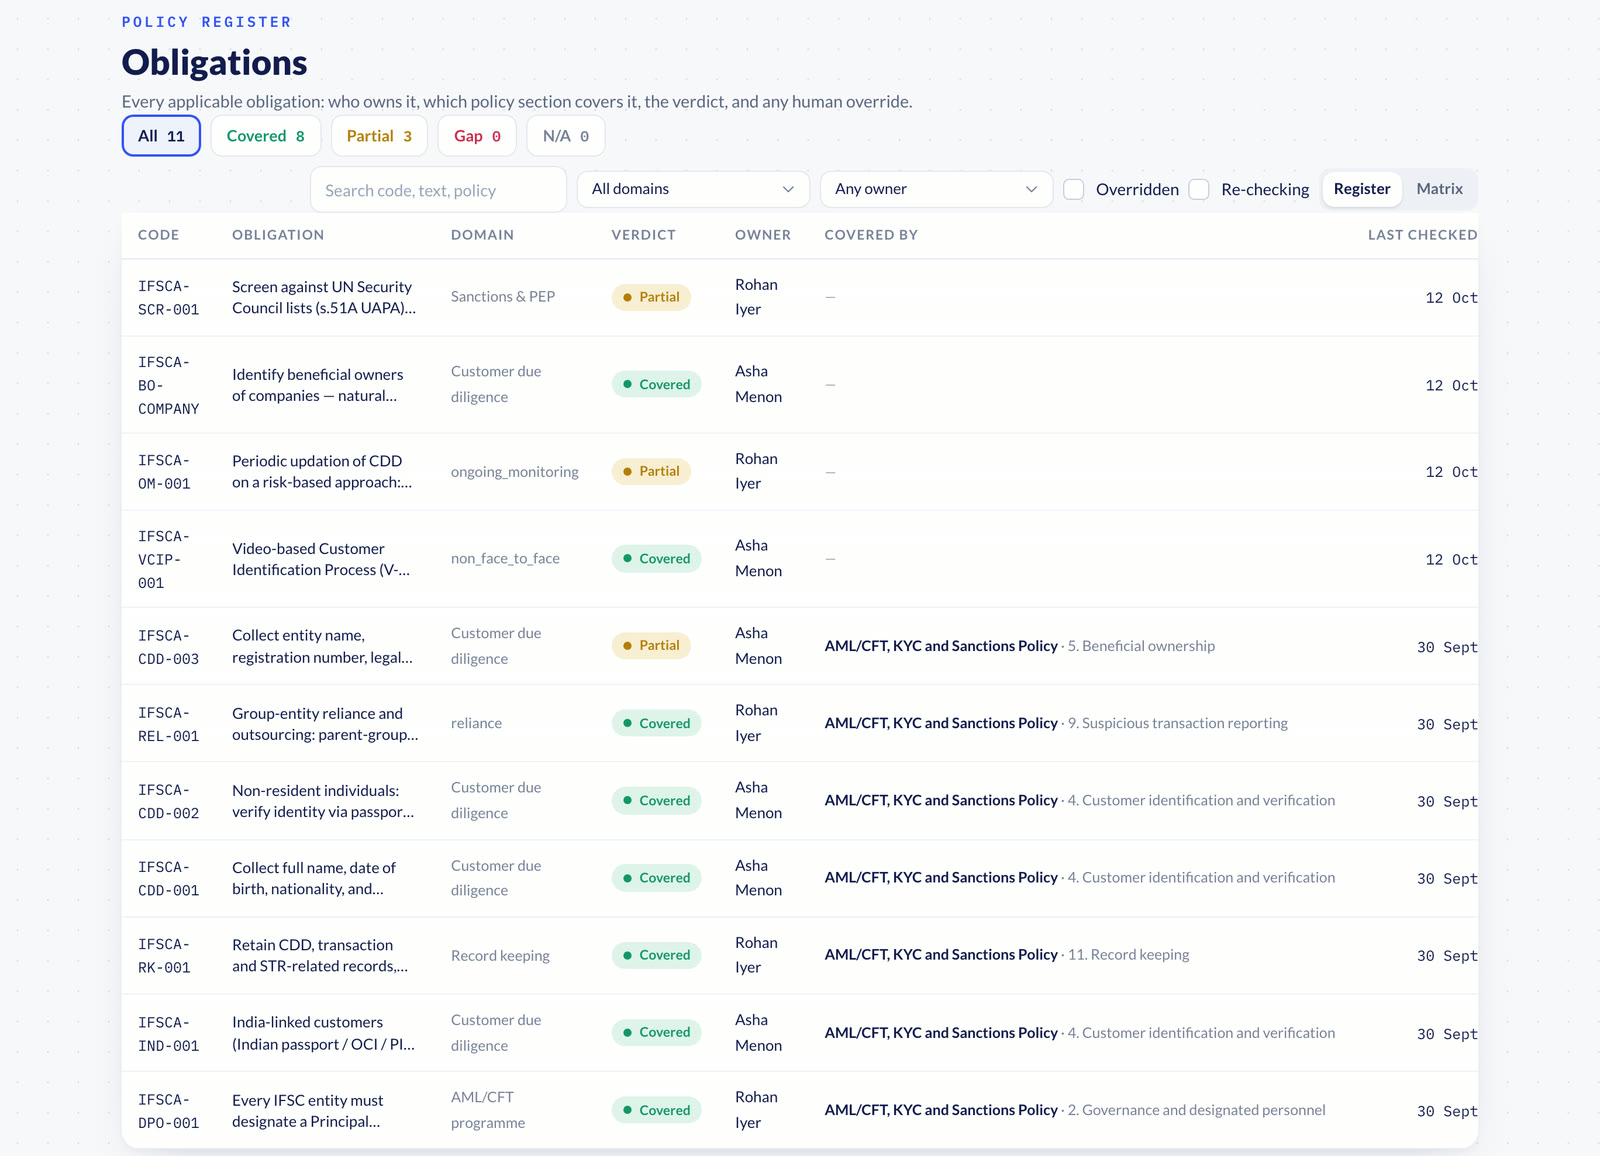
Task: Open obligation IFSCA-SCR-001
Action: [168, 298]
